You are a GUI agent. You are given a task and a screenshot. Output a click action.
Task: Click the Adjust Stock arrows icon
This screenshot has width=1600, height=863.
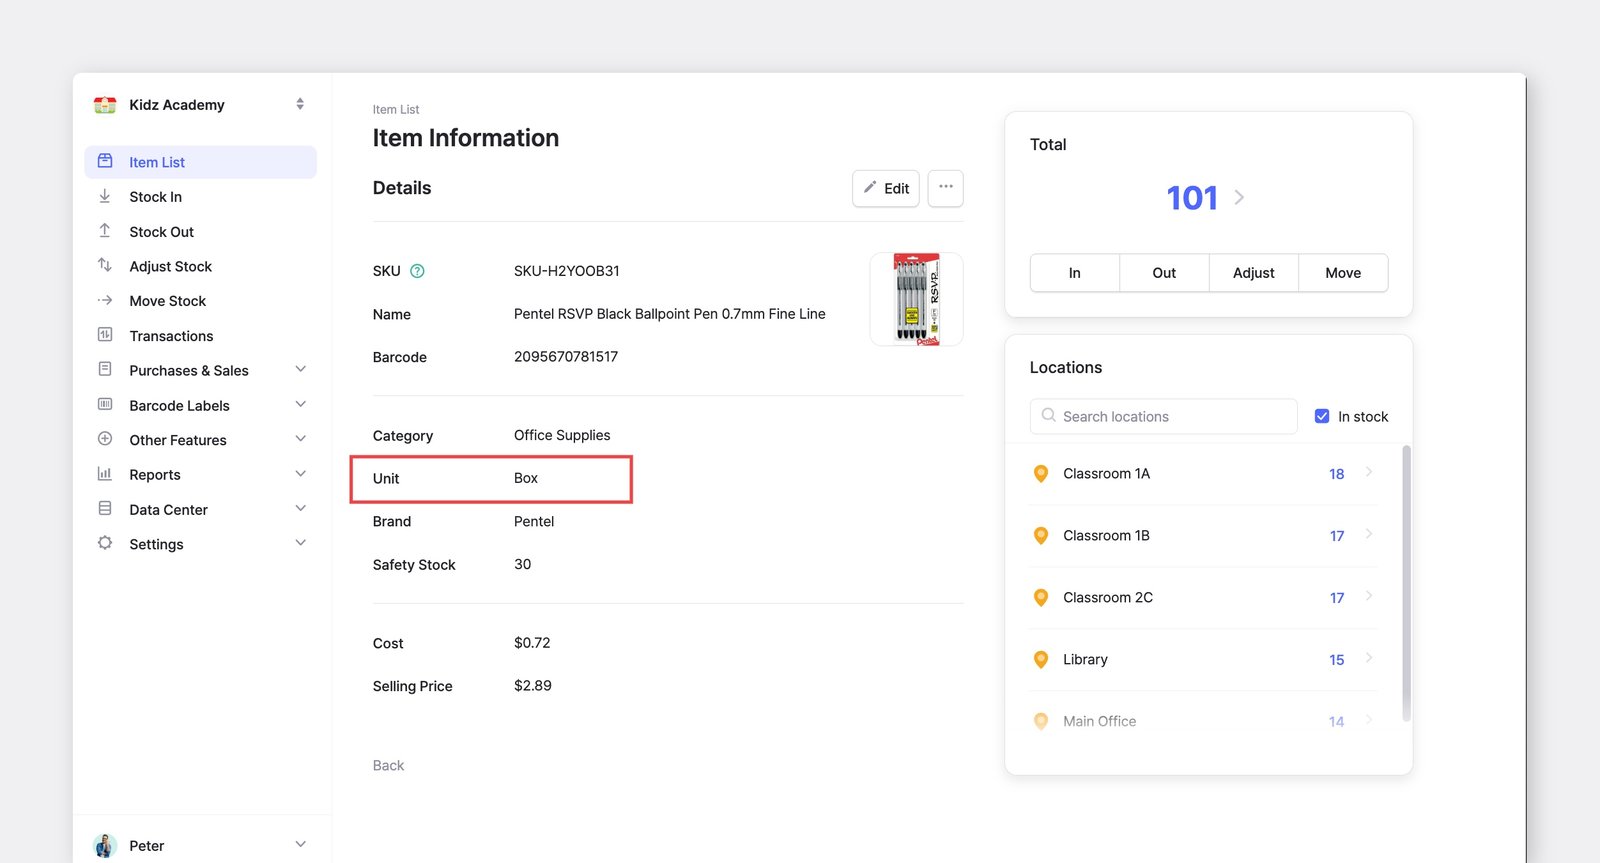[x=105, y=266]
